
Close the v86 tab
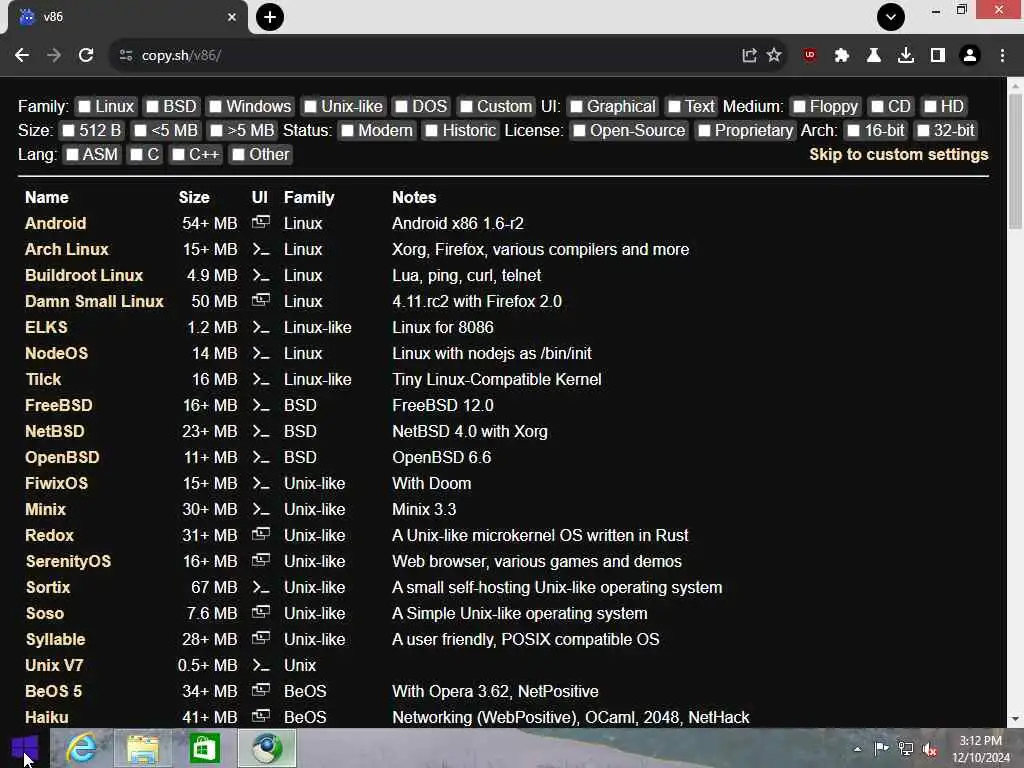pyautogui.click(x=231, y=17)
